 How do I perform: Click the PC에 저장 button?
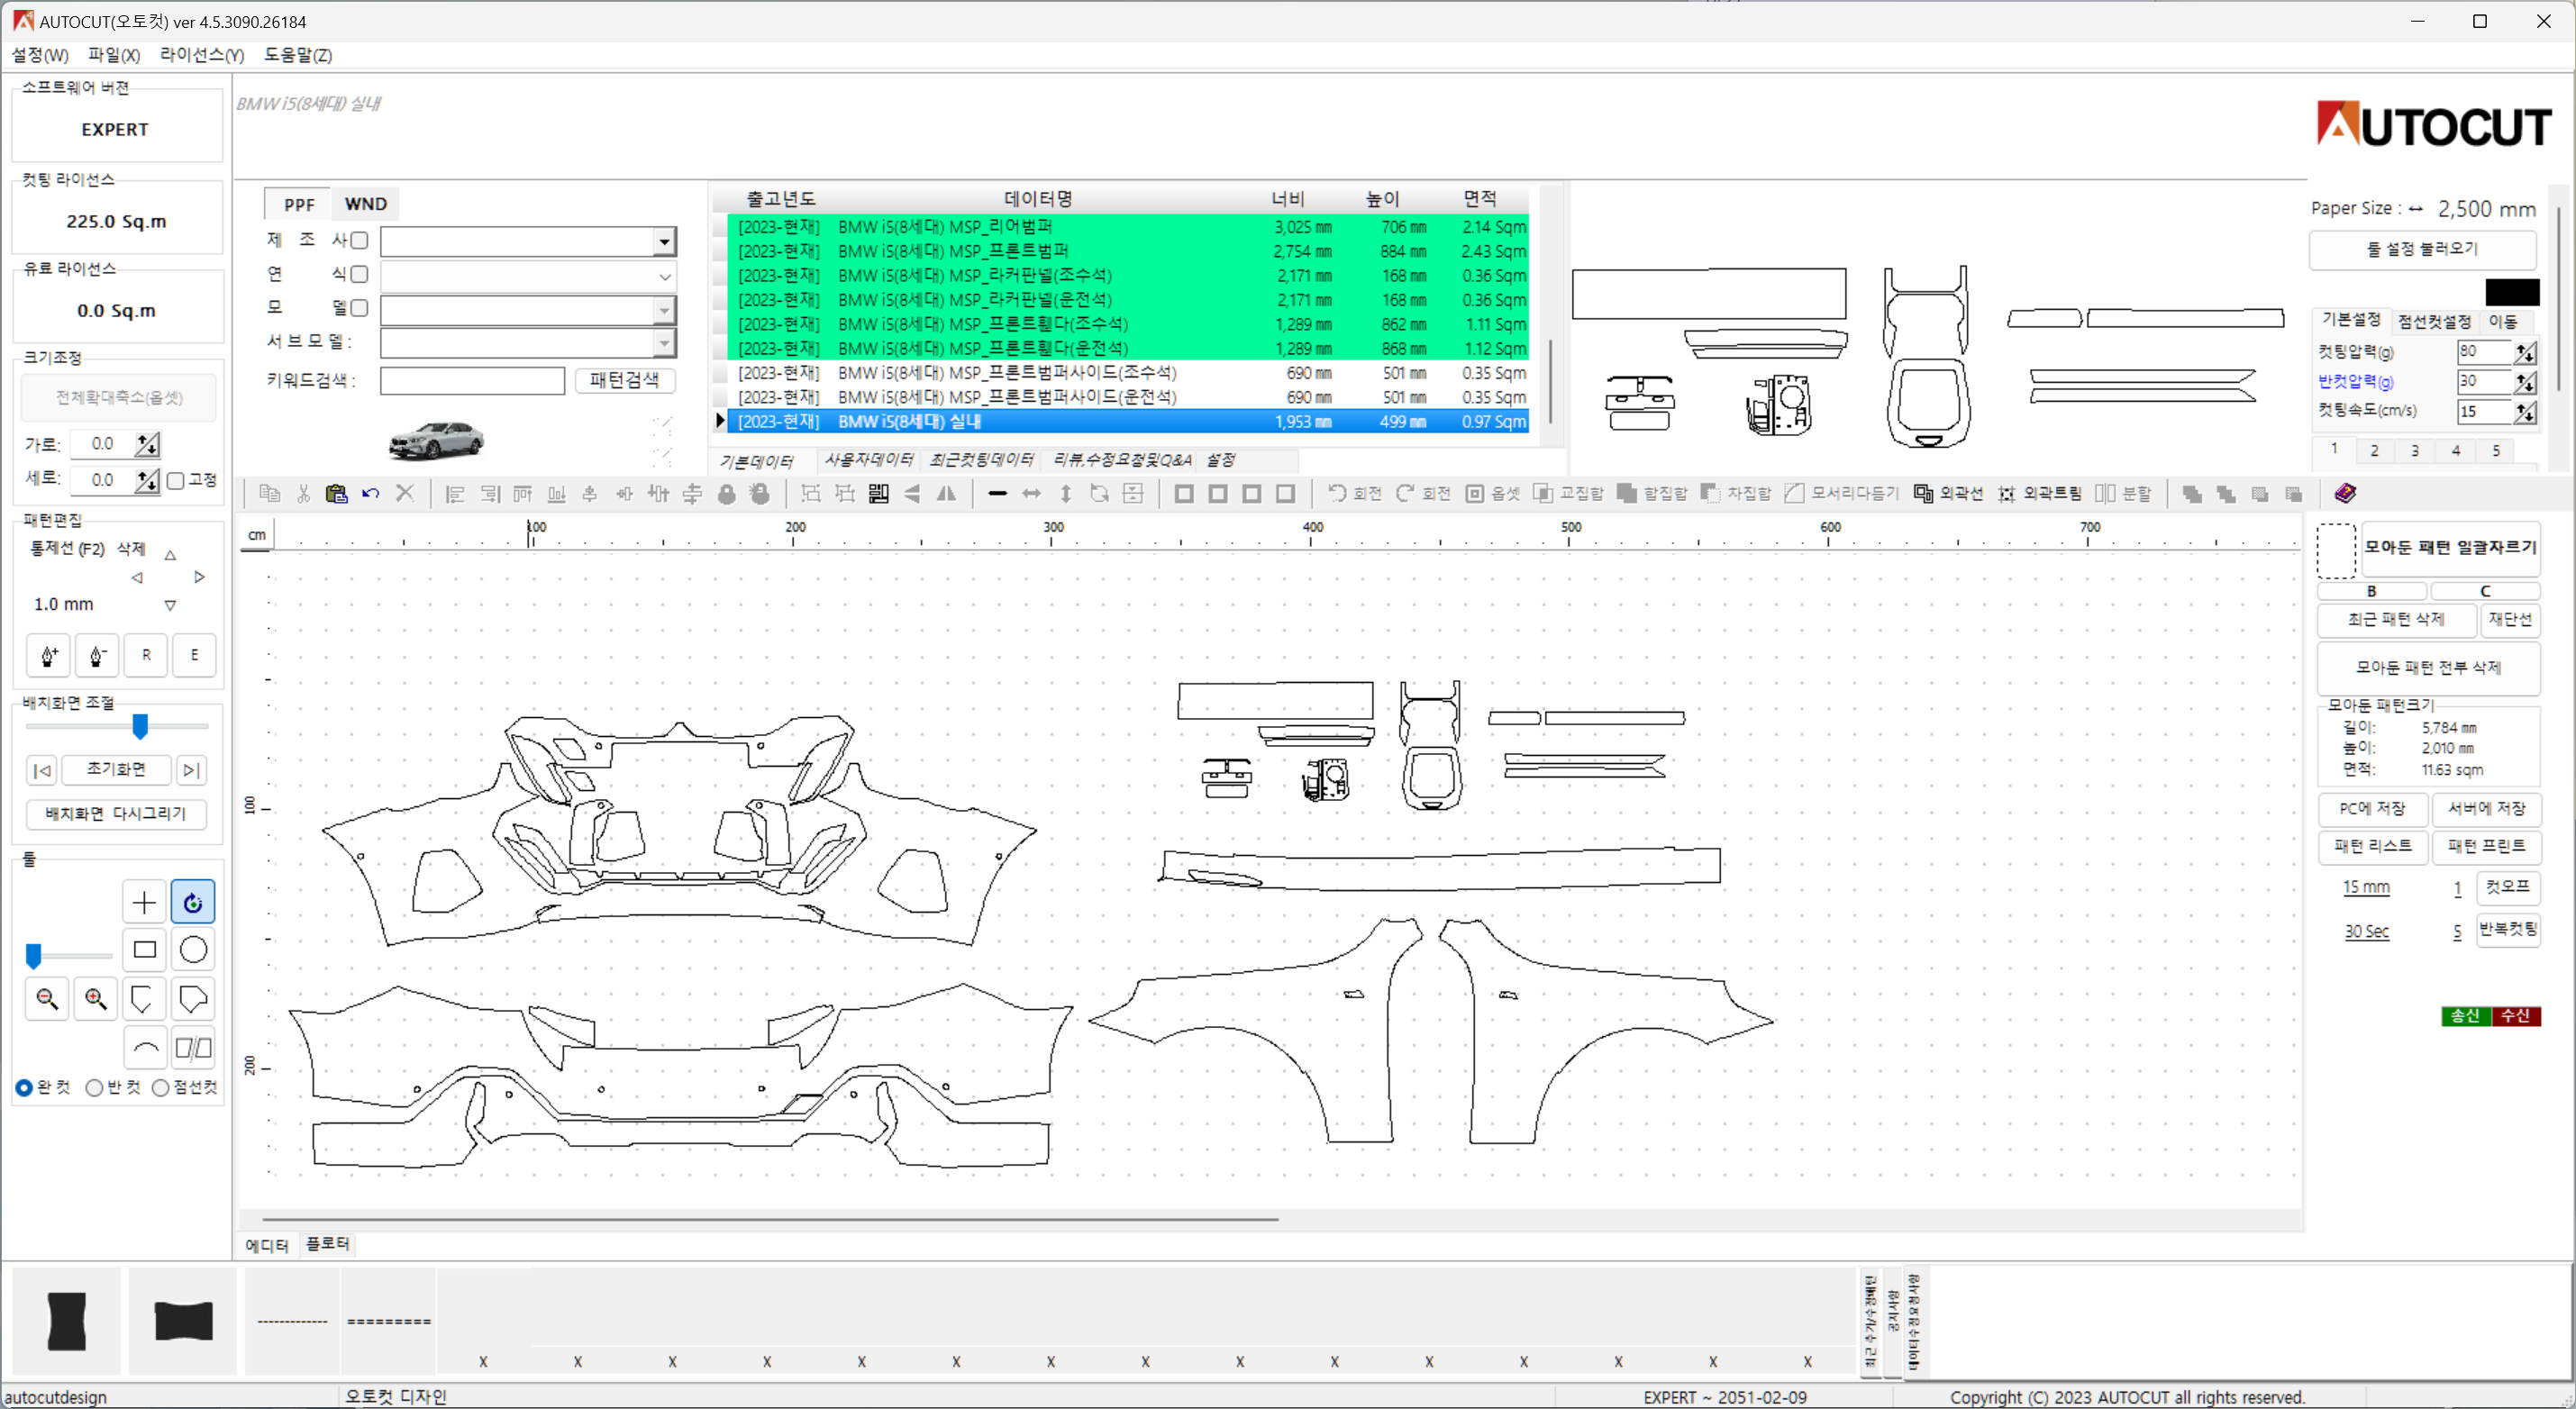coord(2372,808)
